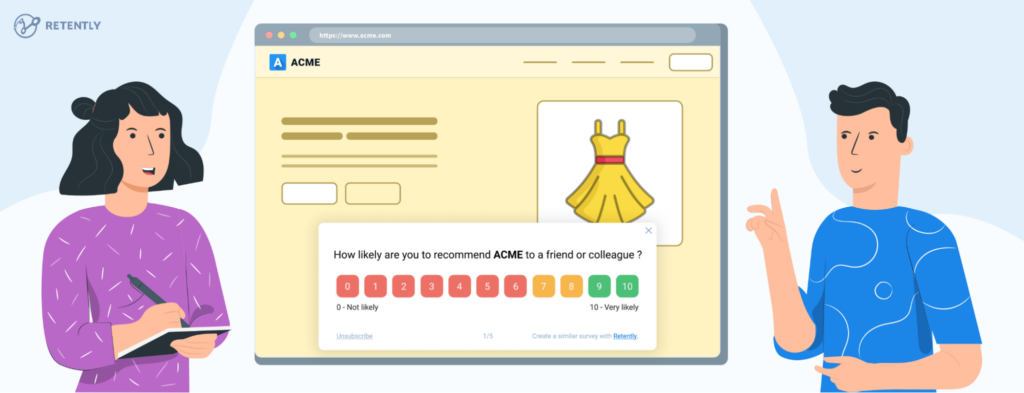Pick score 4 in the survey

(460, 286)
